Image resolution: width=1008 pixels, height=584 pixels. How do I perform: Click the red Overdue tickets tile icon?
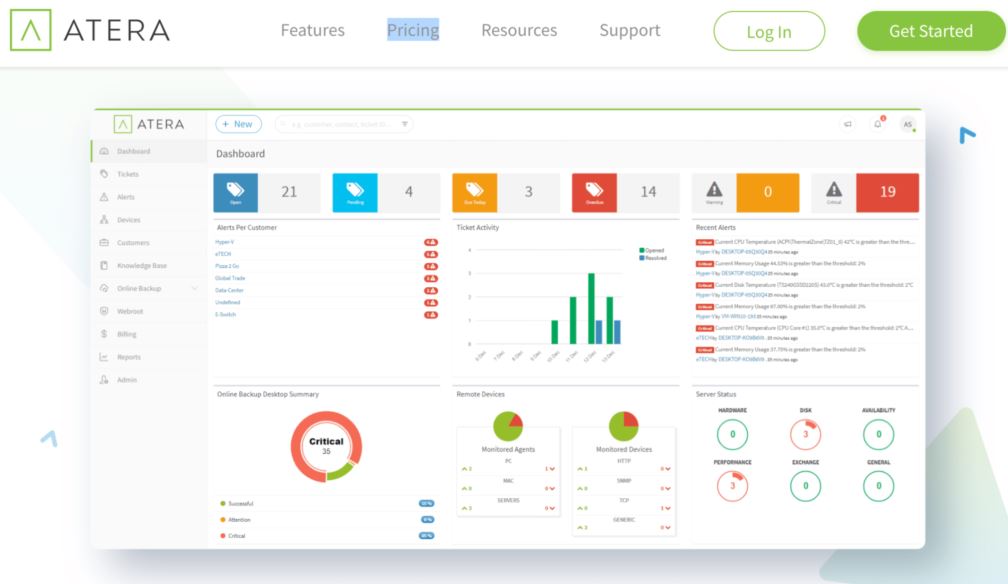[594, 192]
